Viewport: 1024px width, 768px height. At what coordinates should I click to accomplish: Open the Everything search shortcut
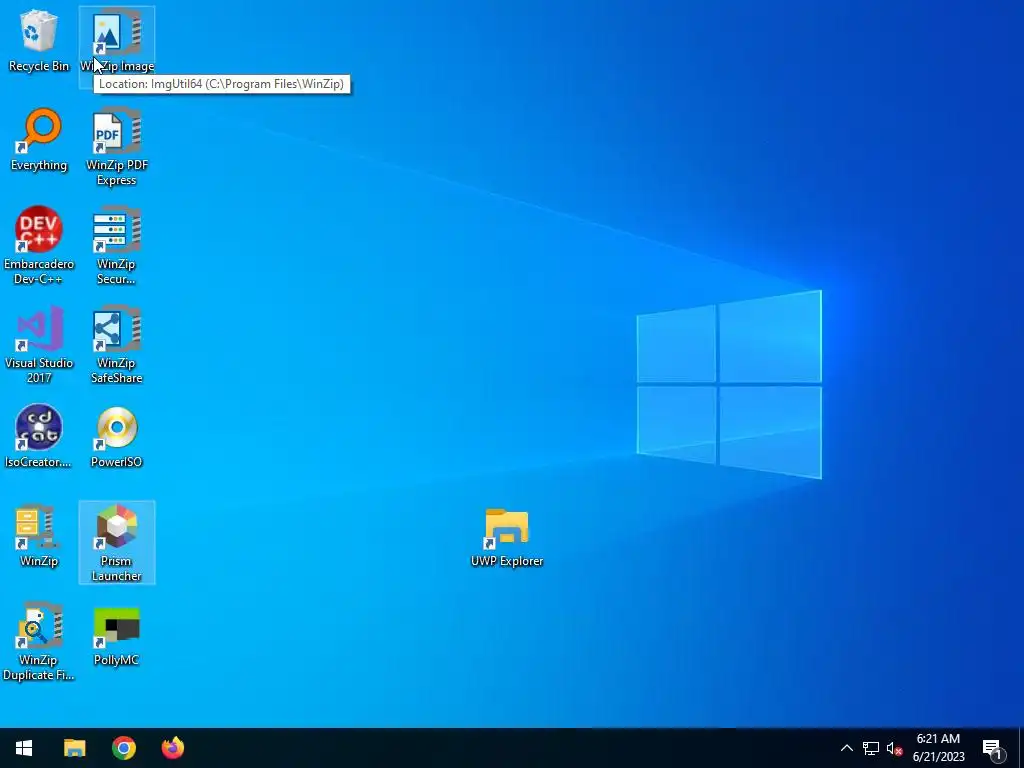click(x=39, y=140)
